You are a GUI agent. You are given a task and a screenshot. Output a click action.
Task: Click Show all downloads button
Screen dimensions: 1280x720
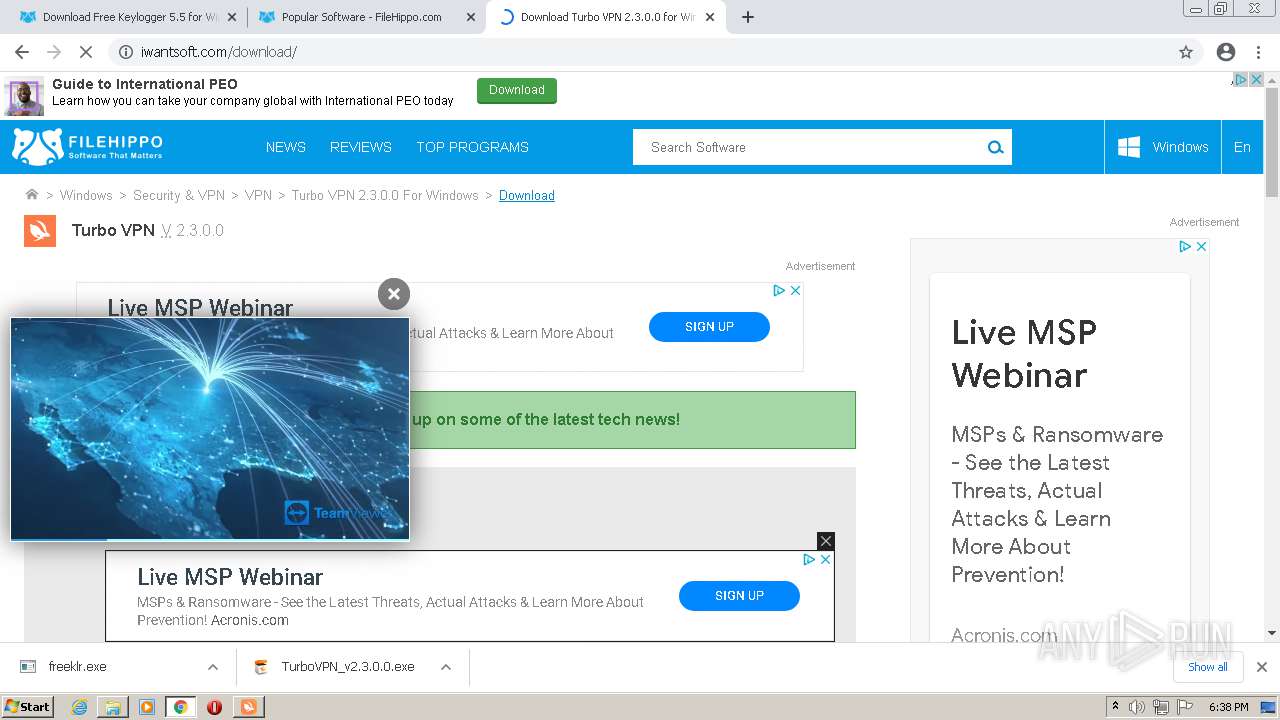pos(1207,667)
